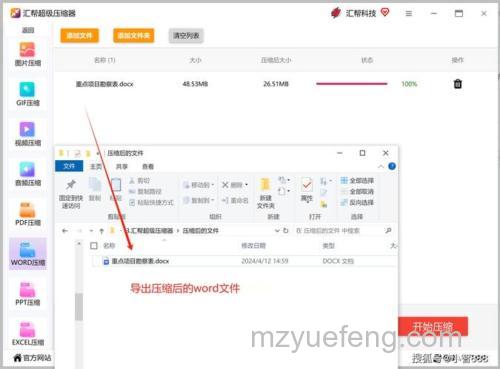The width and height of the screenshot is (500, 369).
Task: Collapse the Explorer ribbon with chevron
Action: point(381,166)
